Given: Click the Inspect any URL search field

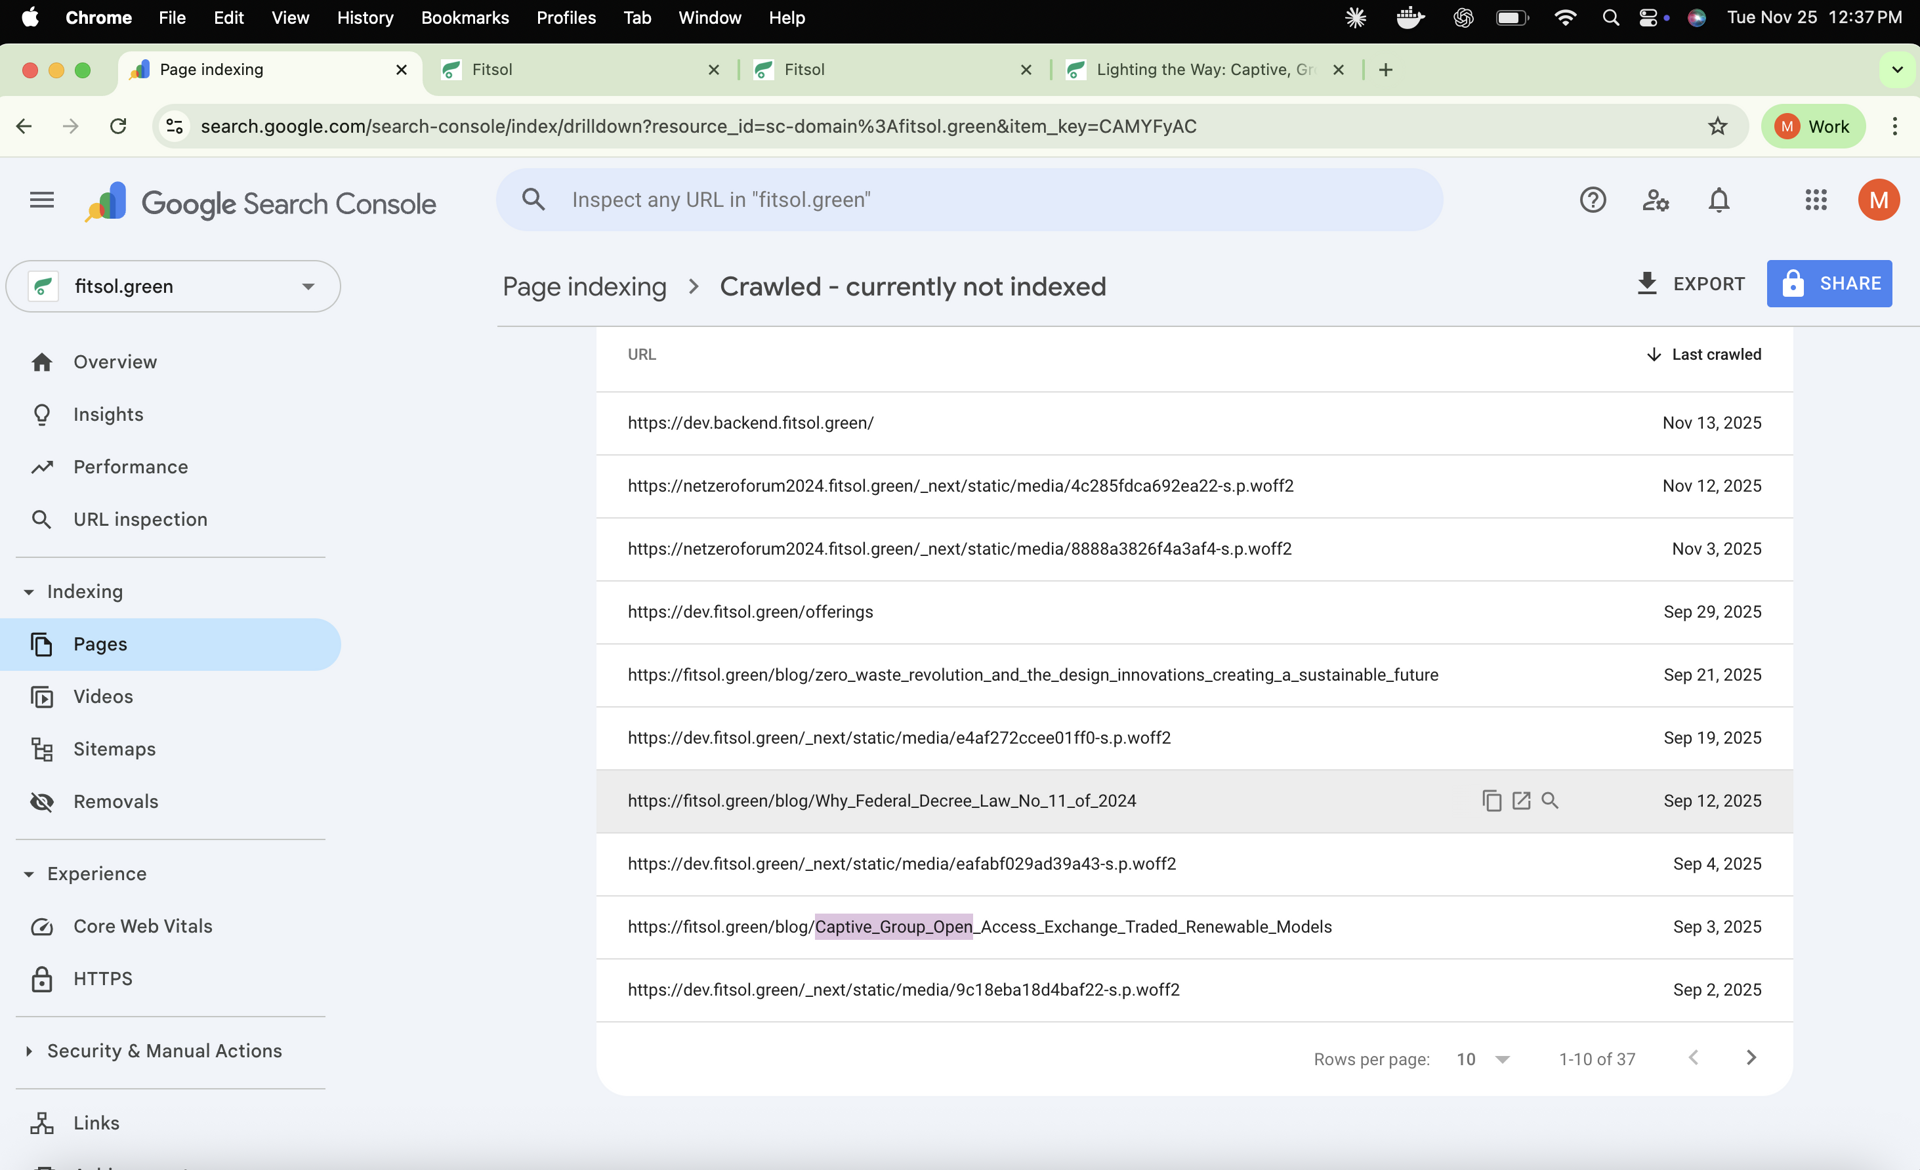Looking at the screenshot, I should pos(970,199).
